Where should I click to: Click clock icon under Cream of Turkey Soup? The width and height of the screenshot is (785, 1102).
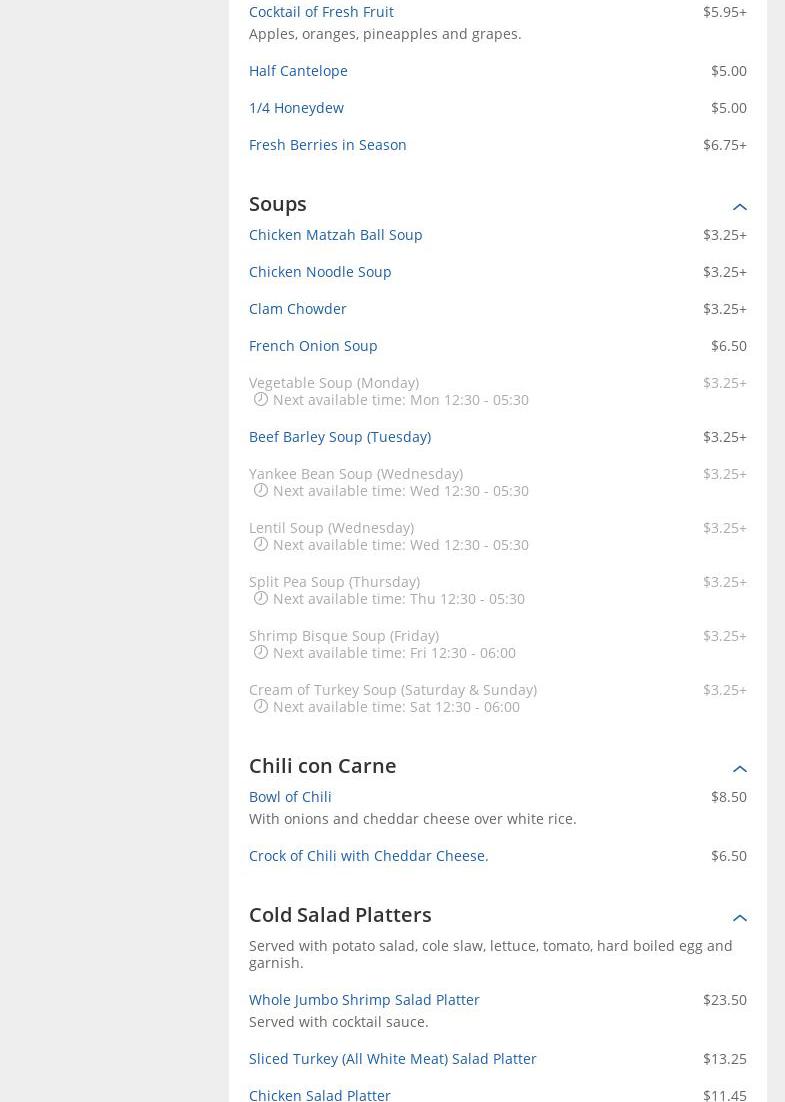click(261, 706)
